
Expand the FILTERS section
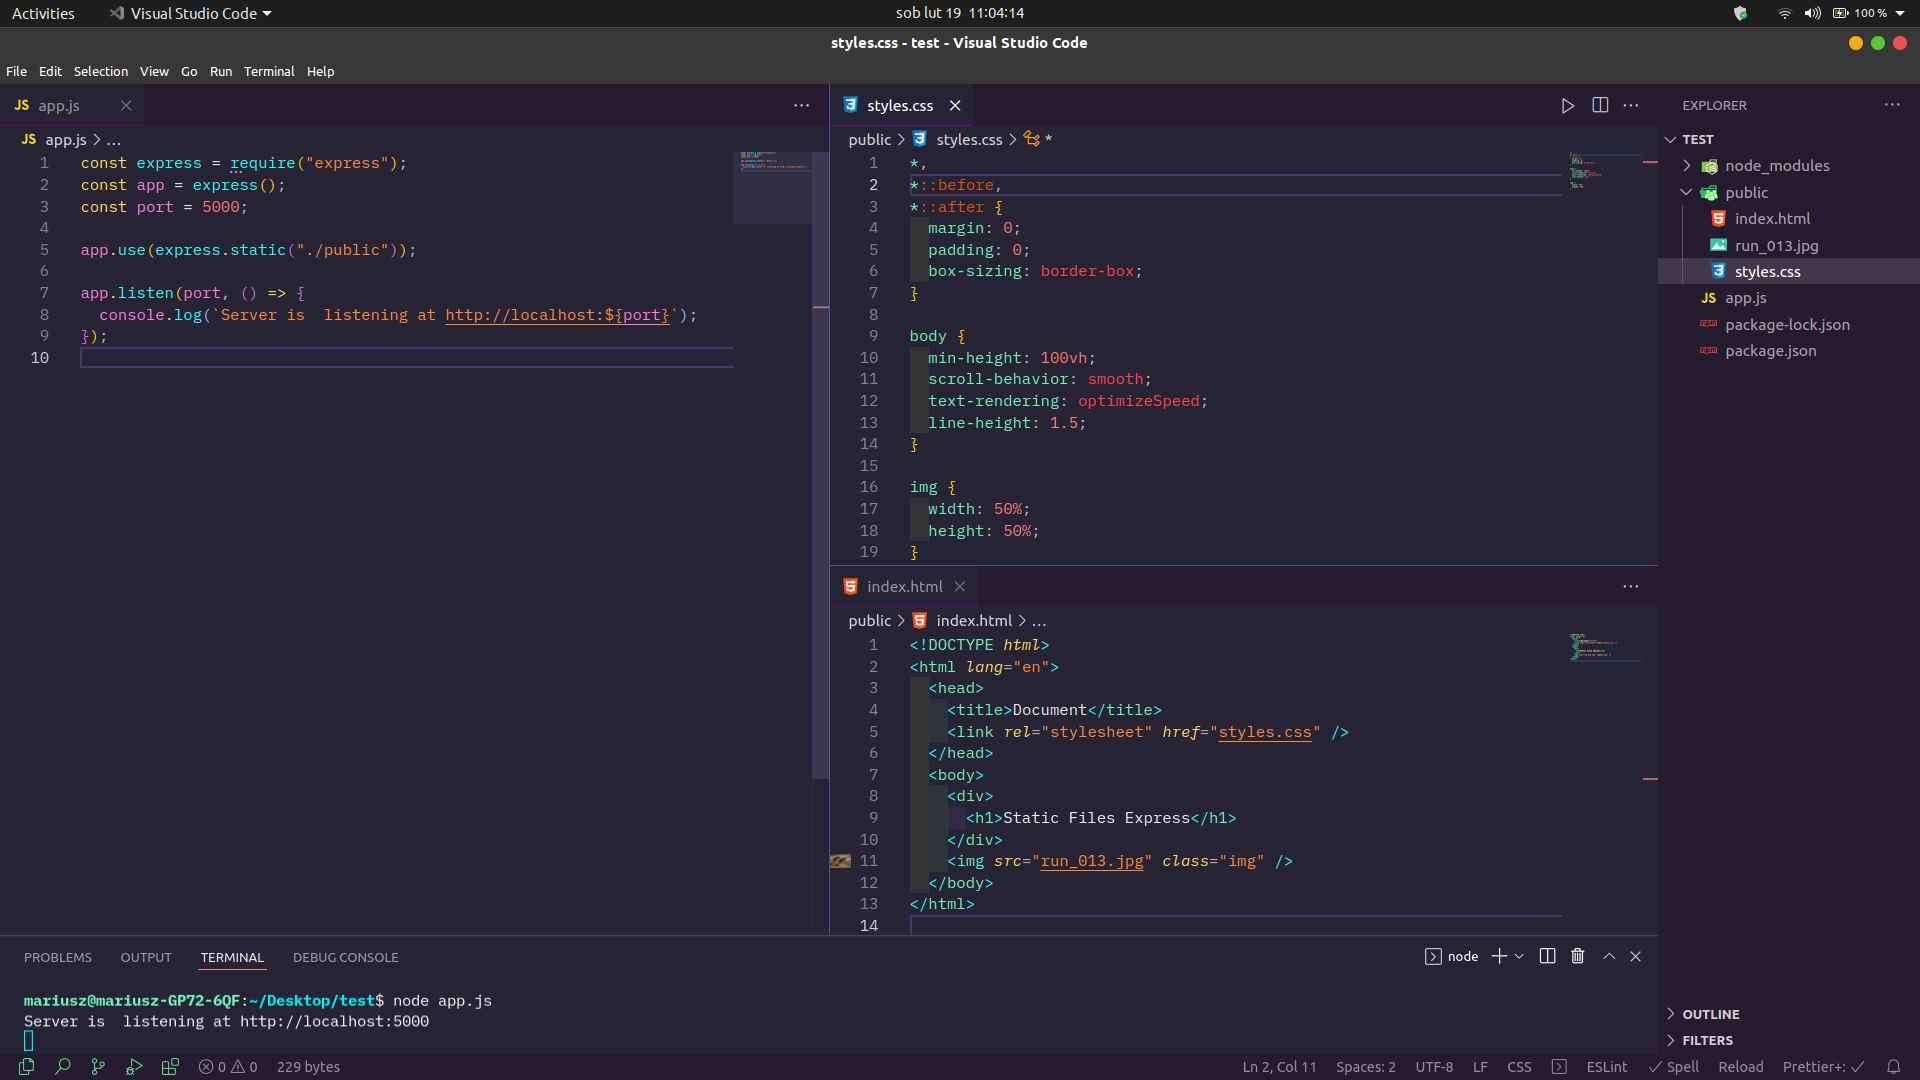[x=1707, y=1040]
